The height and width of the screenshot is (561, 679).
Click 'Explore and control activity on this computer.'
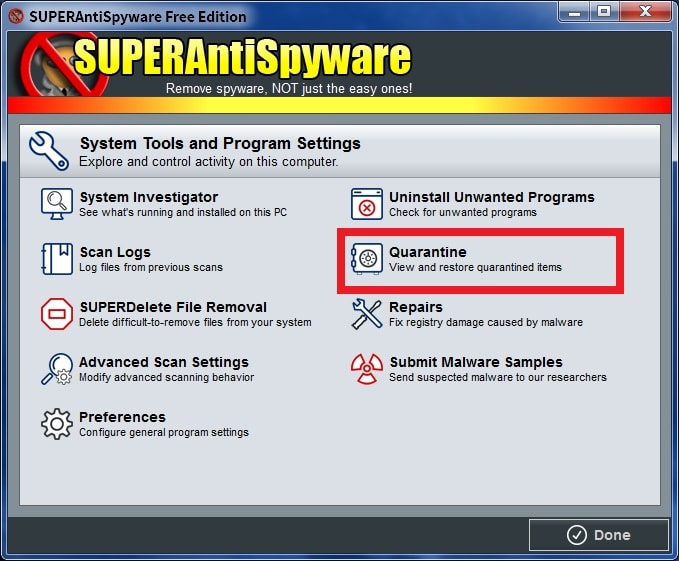[x=208, y=162]
